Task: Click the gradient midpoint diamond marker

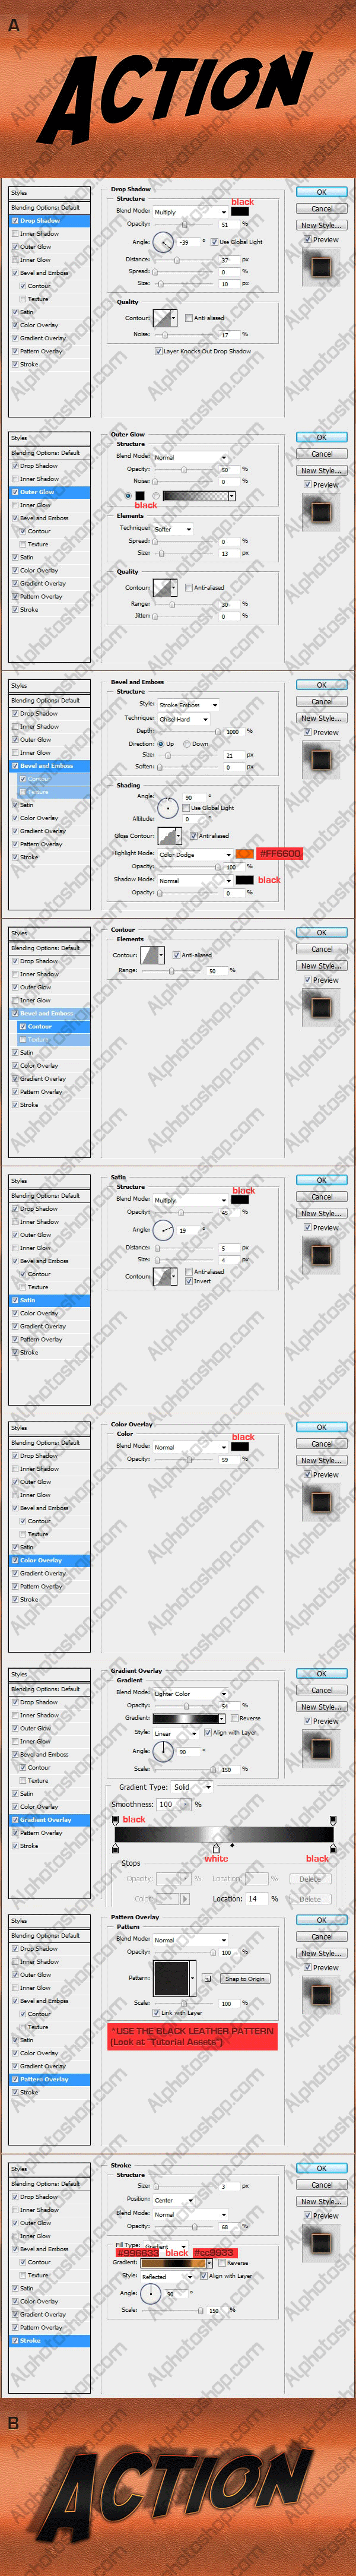Action: click(232, 1845)
